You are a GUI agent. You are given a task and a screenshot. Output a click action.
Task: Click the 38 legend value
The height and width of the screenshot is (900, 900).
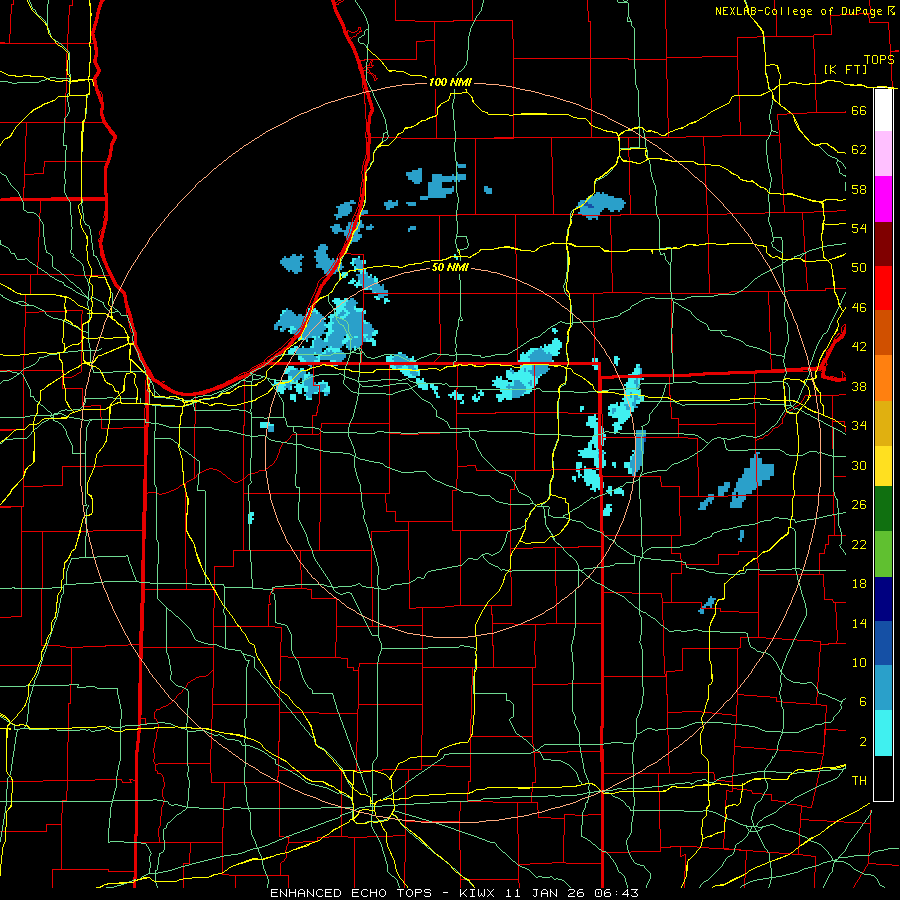click(859, 387)
